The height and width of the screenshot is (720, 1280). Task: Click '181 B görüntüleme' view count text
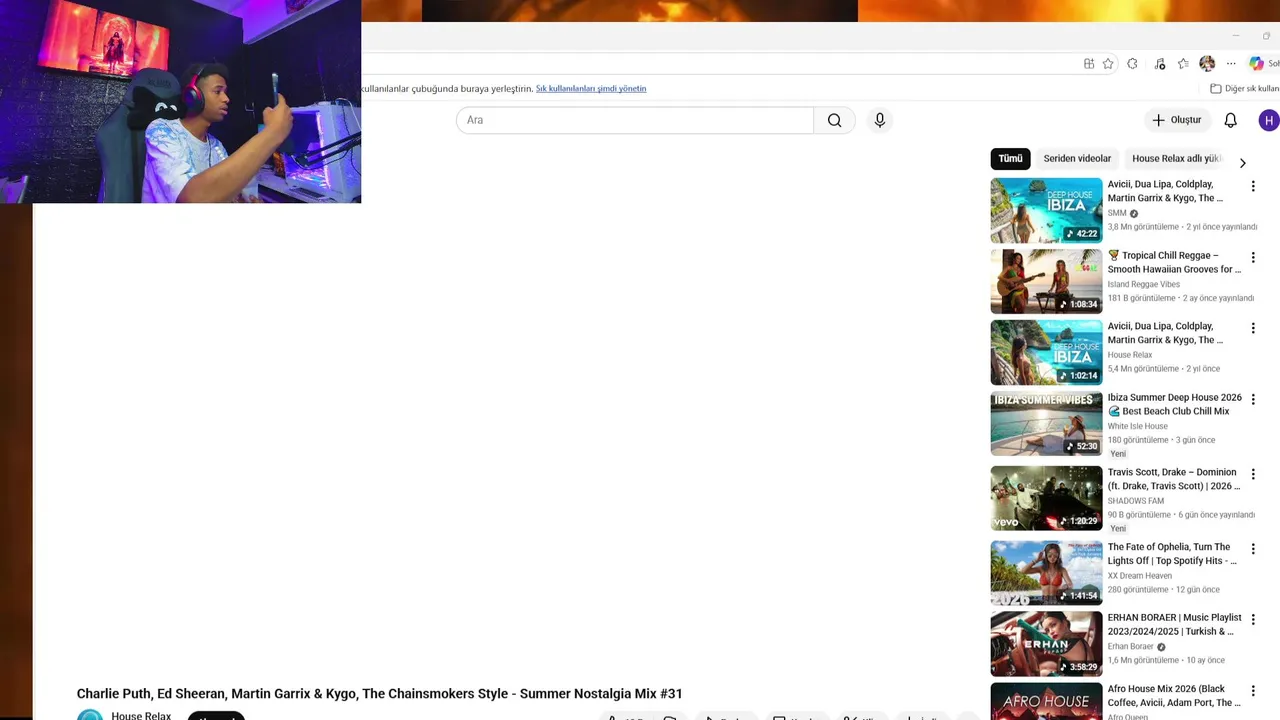(1142, 298)
